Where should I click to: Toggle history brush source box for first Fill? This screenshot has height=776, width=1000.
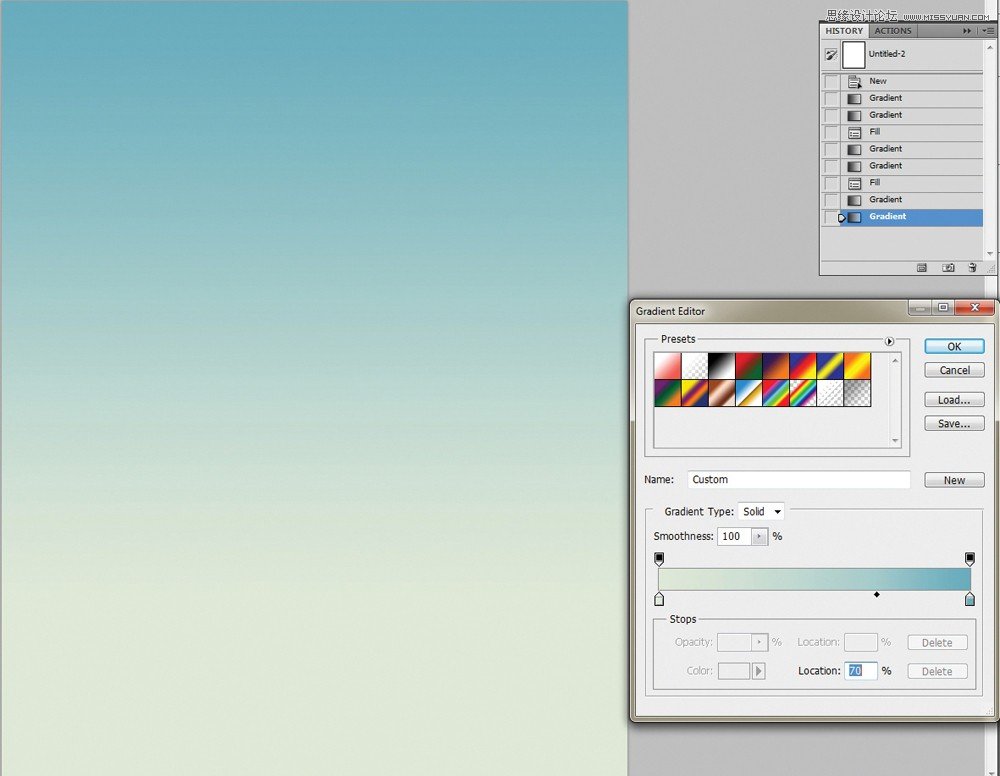pyautogui.click(x=831, y=133)
